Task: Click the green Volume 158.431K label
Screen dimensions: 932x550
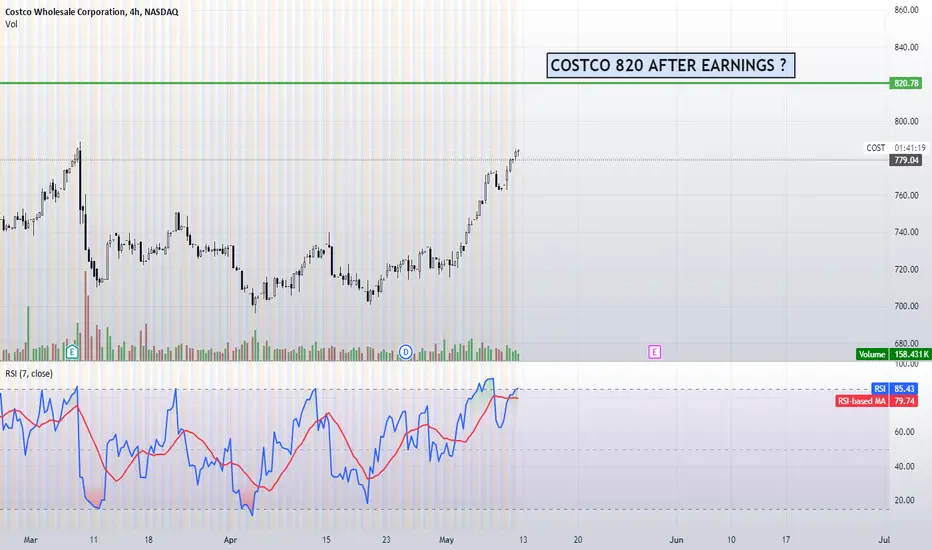Action: click(893, 354)
